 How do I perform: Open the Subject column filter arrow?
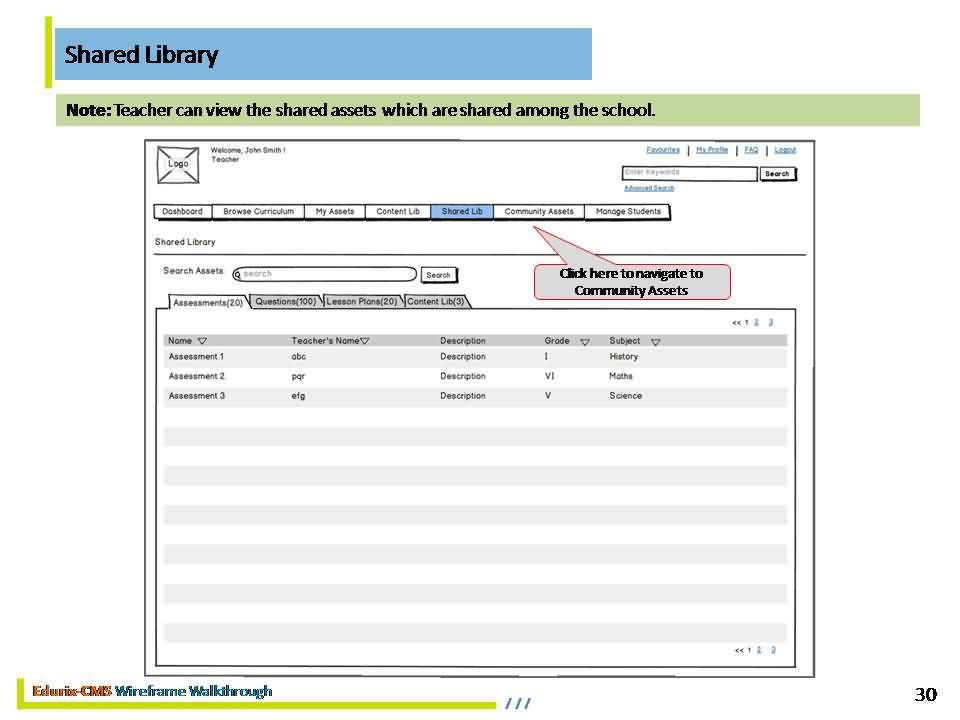[656, 342]
